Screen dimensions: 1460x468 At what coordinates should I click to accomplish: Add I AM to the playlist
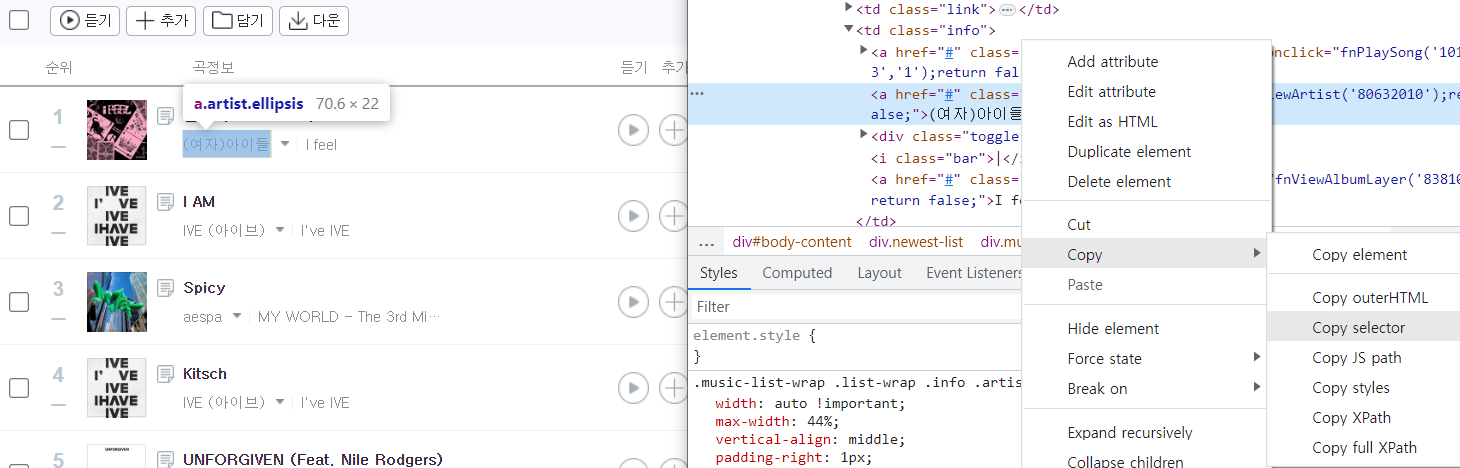[x=674, y=216]
